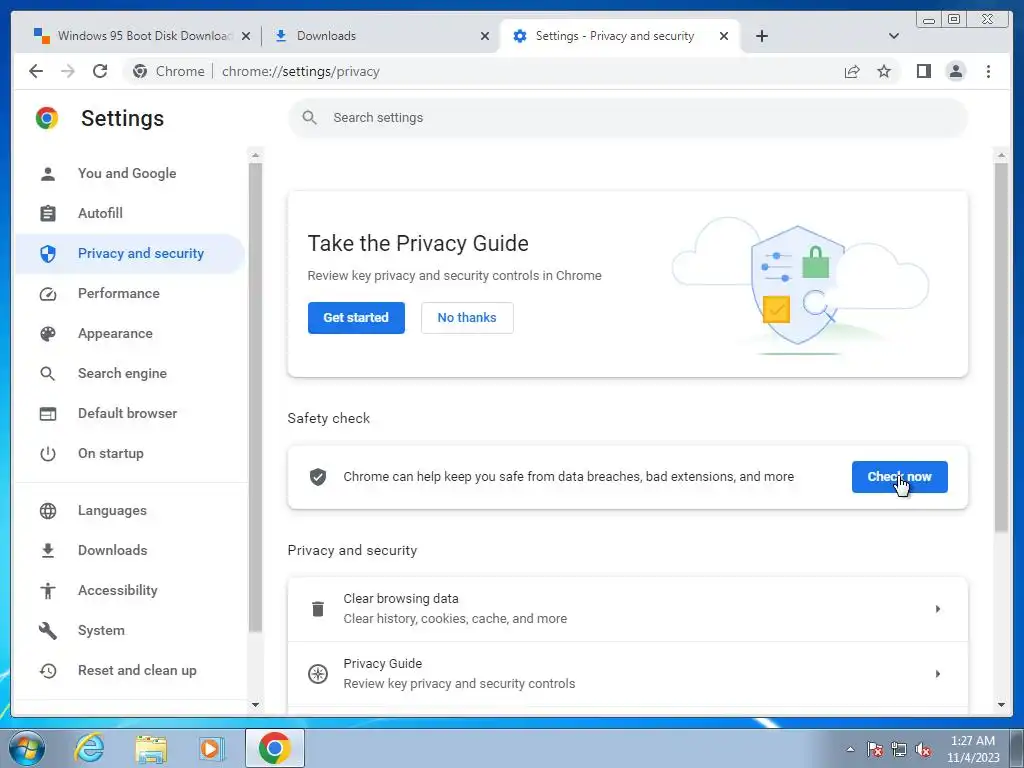Open Chrome's three-dot menu
The width and height of the screenshot is (1024, 768).
[x=988, y=71]
